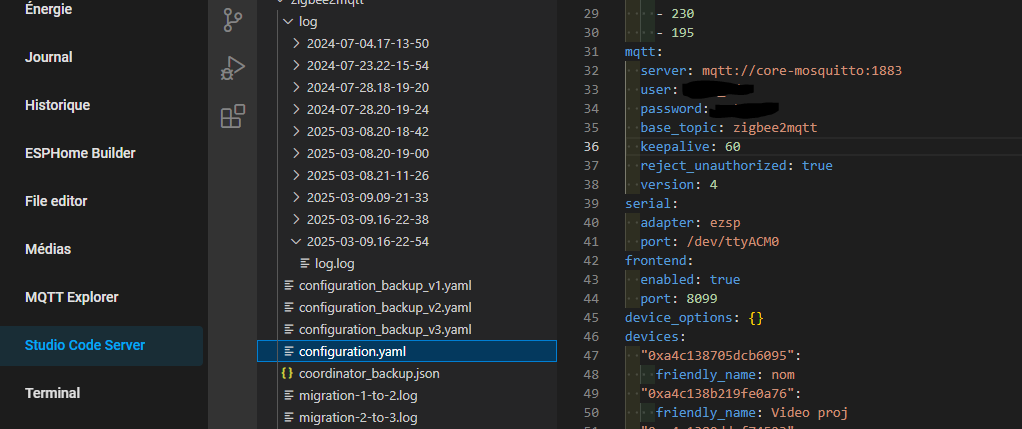Open the Historique sidebar page

[x=57, y=105]
